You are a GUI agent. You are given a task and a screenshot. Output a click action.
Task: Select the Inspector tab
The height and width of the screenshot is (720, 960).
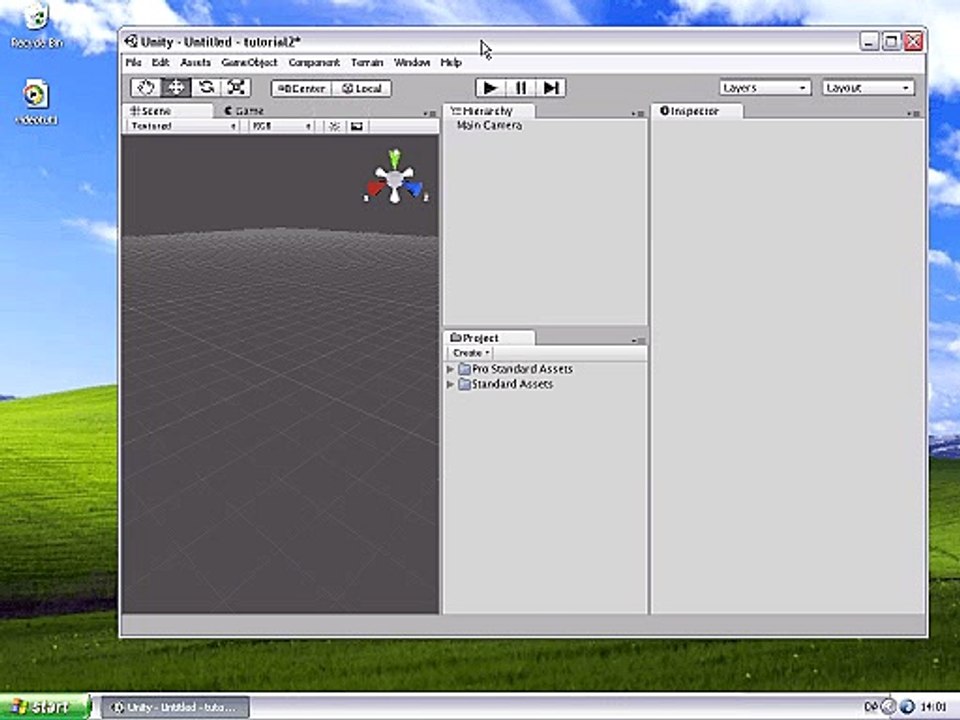pyautogui.click(x=697, y=111)
